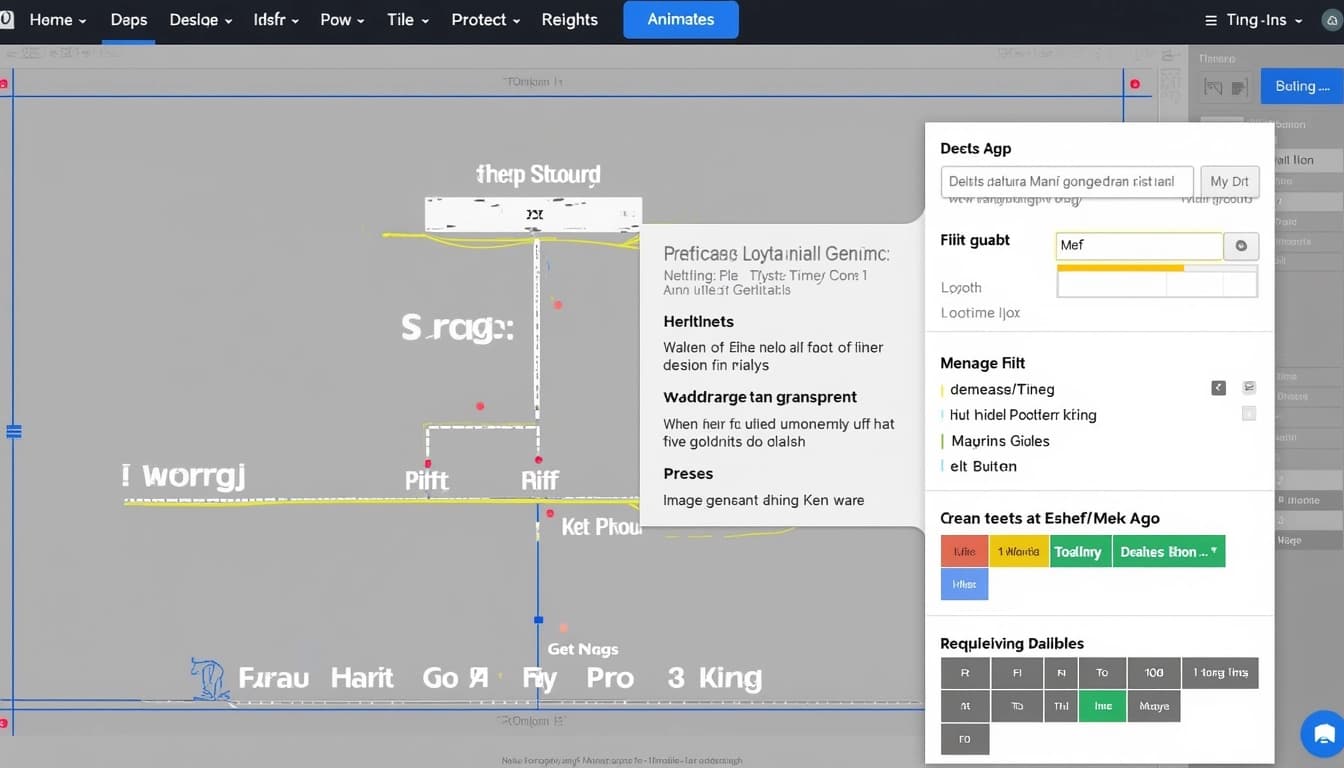1344x768 pixels.
Task: Click the list icon on demease/Tineg row
Action: pos(1249,388)
